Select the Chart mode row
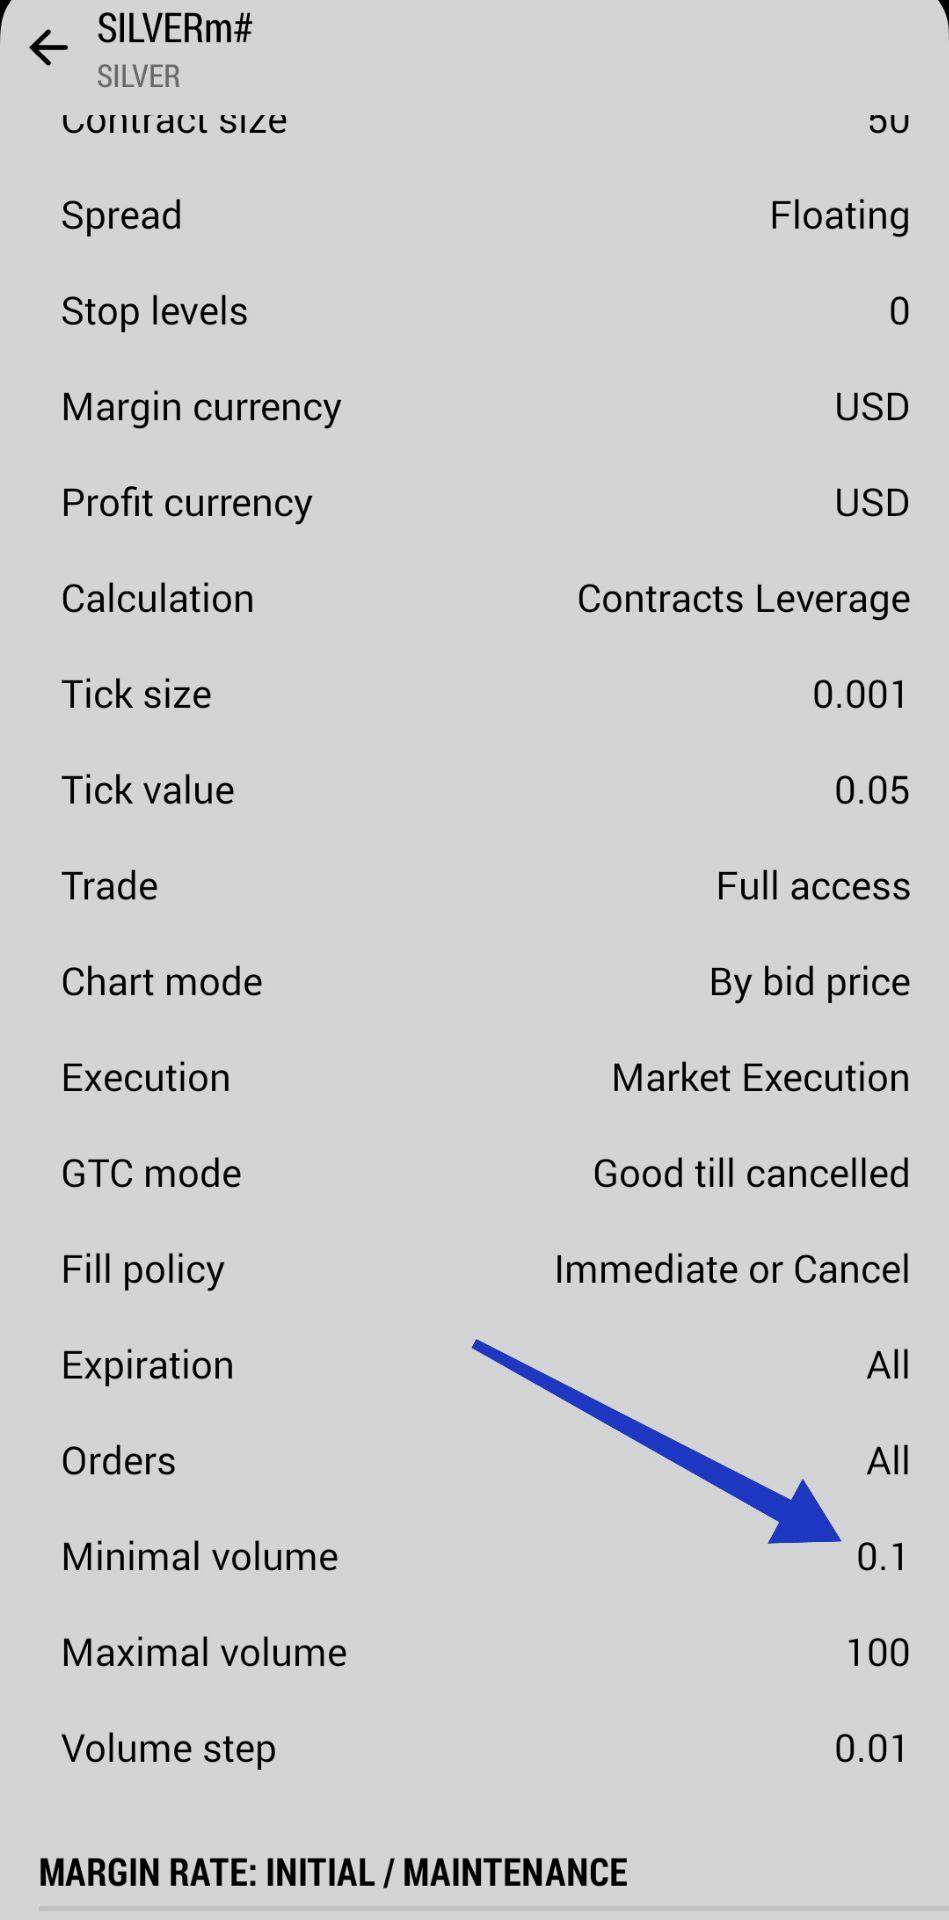The image size is (949, 1920). (474, 982)
